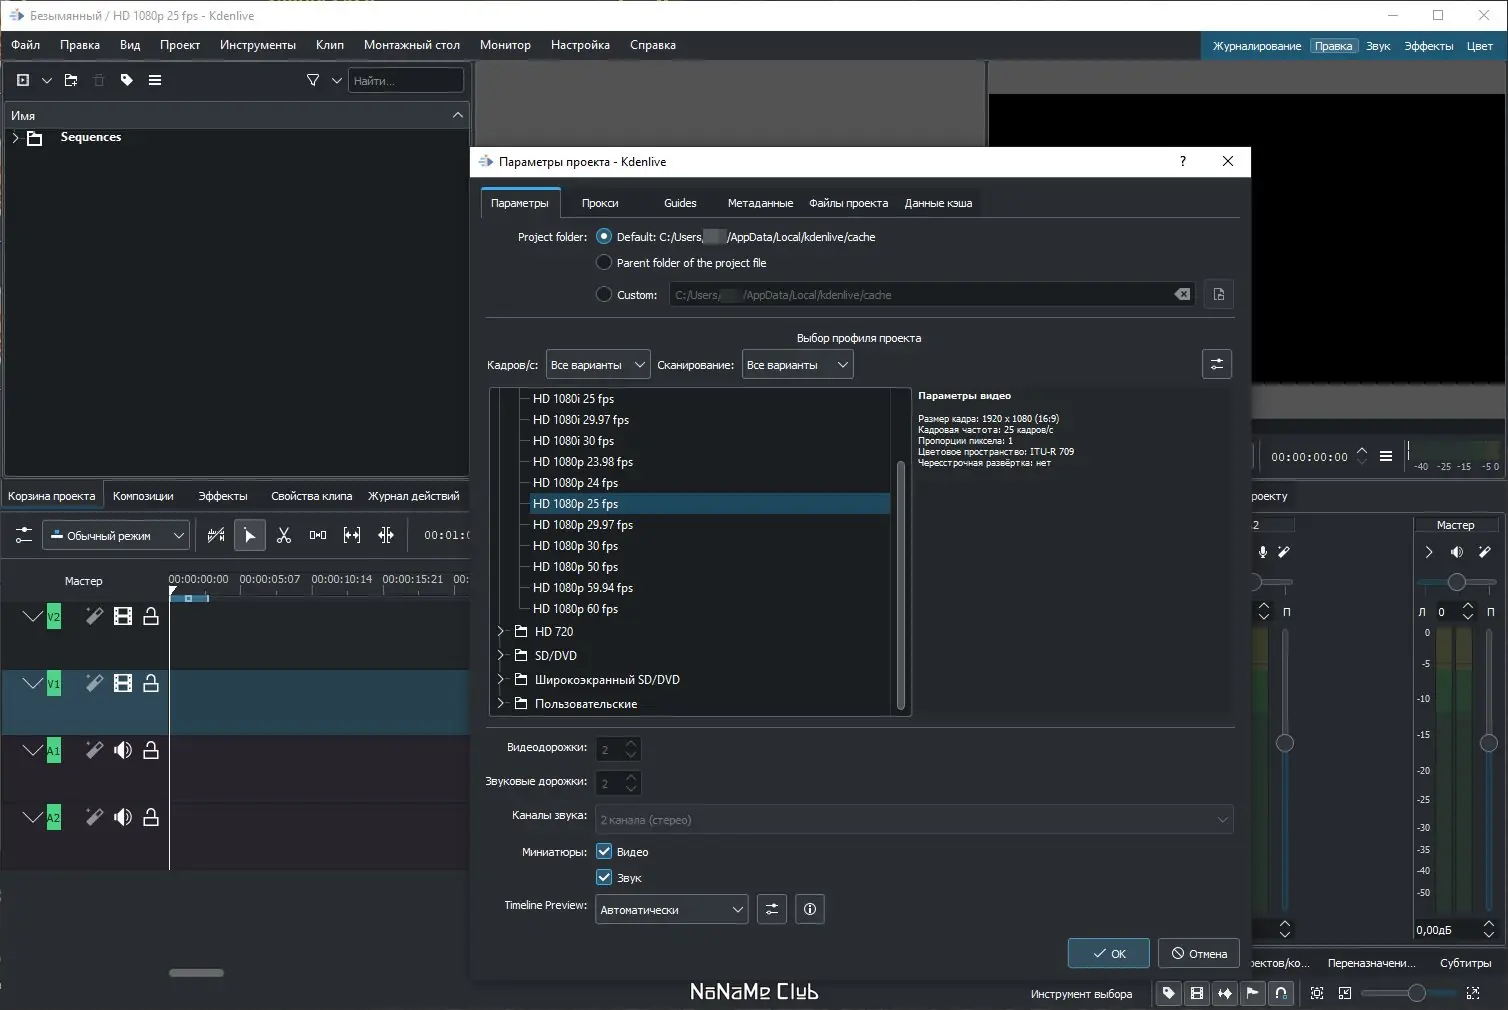Click the spacer tool icon
Image resolution: width=1508 pixels, height=1010 pixels.
point(318,535)
